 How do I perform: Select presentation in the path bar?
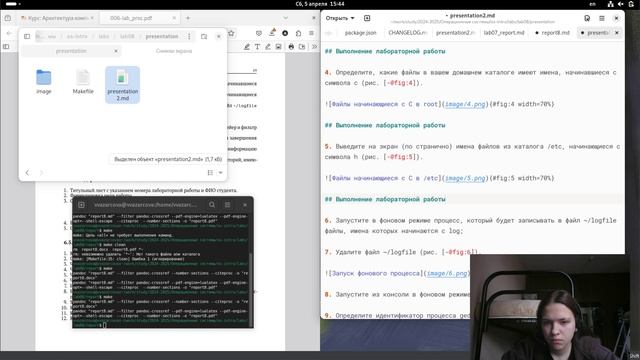162,36
